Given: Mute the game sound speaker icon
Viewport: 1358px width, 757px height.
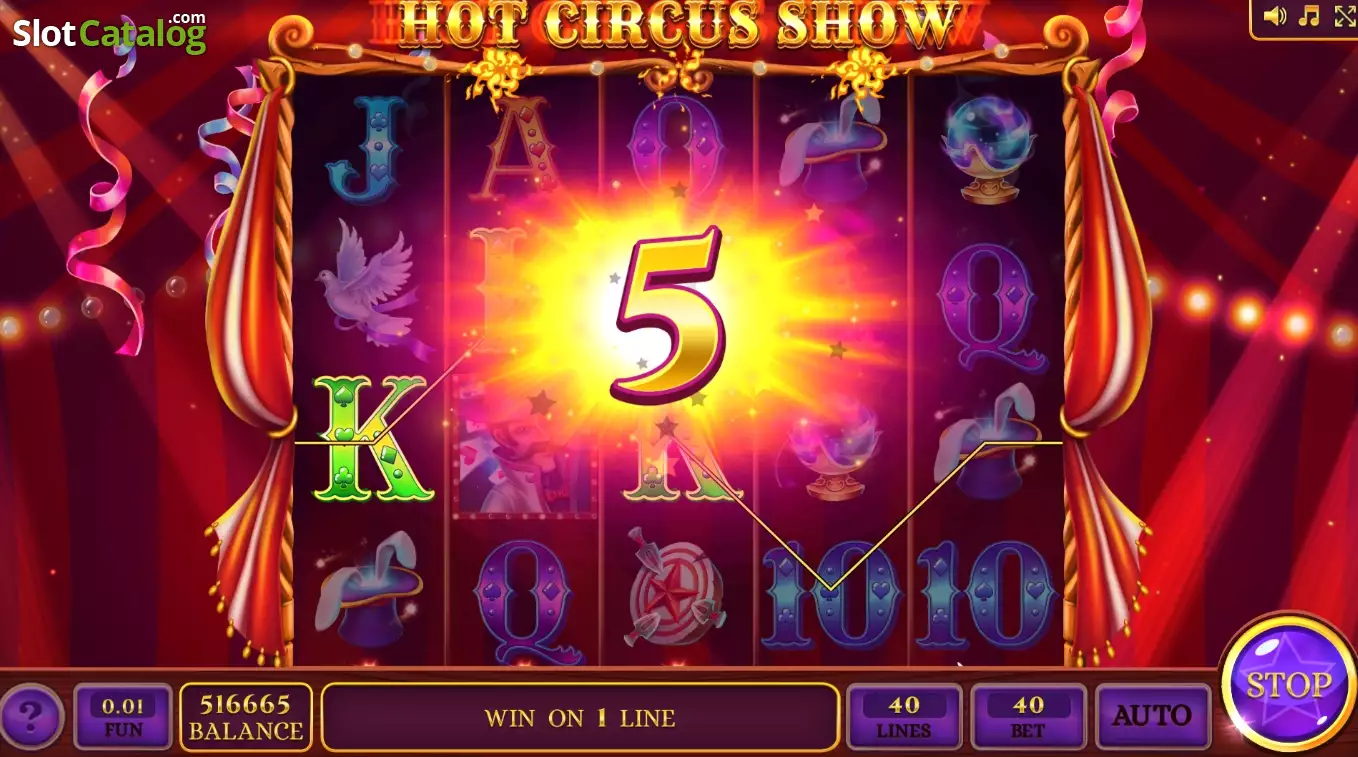Looking at the screenshot, I should click(1274, 16).
